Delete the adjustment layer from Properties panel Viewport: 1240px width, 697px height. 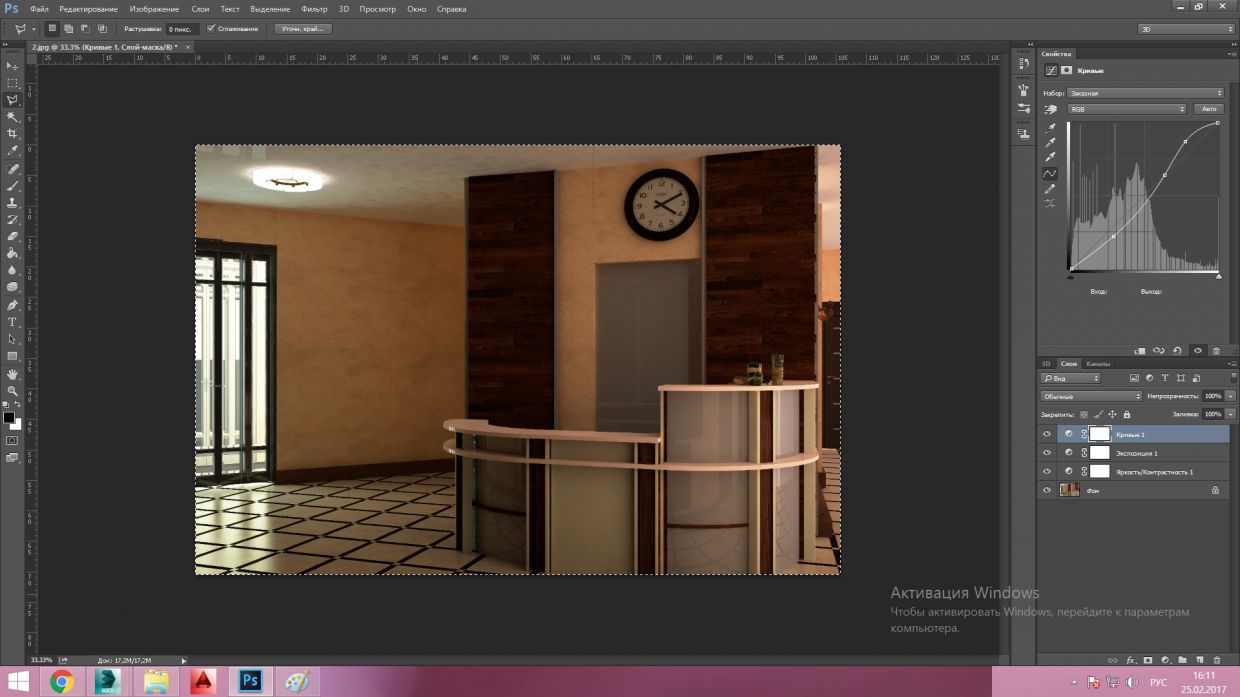click(x=1216, y=351)
